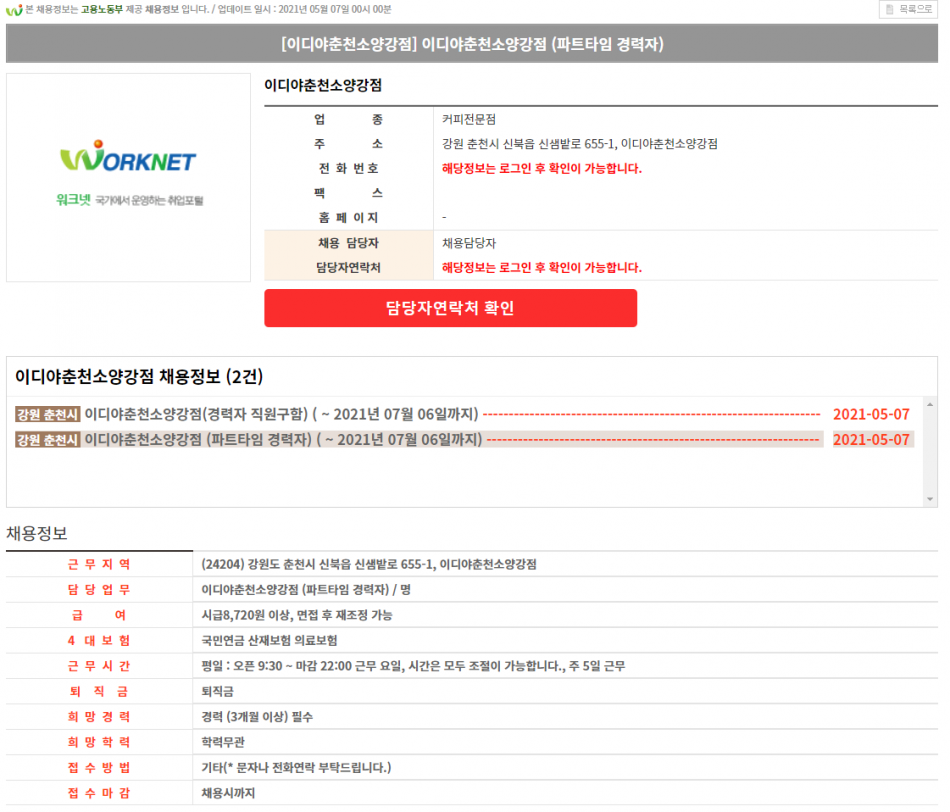
Task: Click the 강원 춘천시 badge on 파트타임 경력자 row
Action: pos(47,440)
